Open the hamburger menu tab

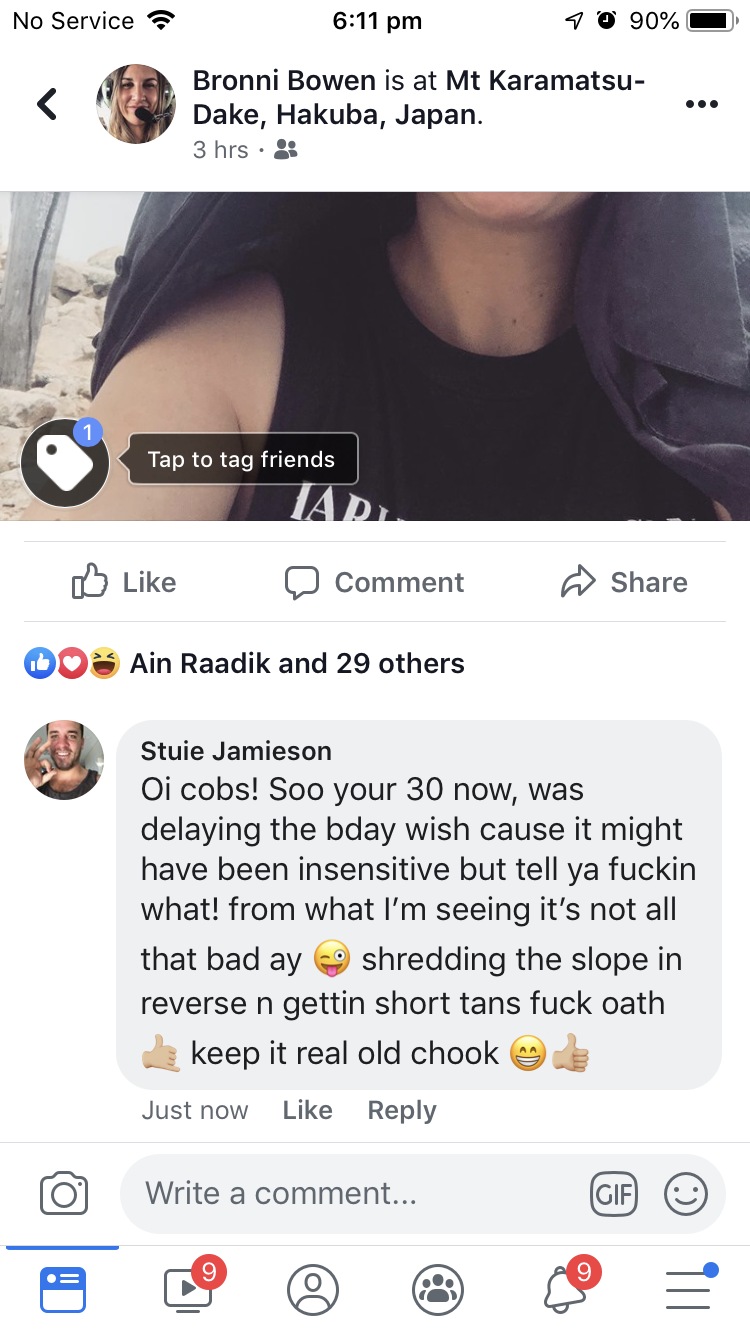pyautogui.click(x=689, y=1288)
